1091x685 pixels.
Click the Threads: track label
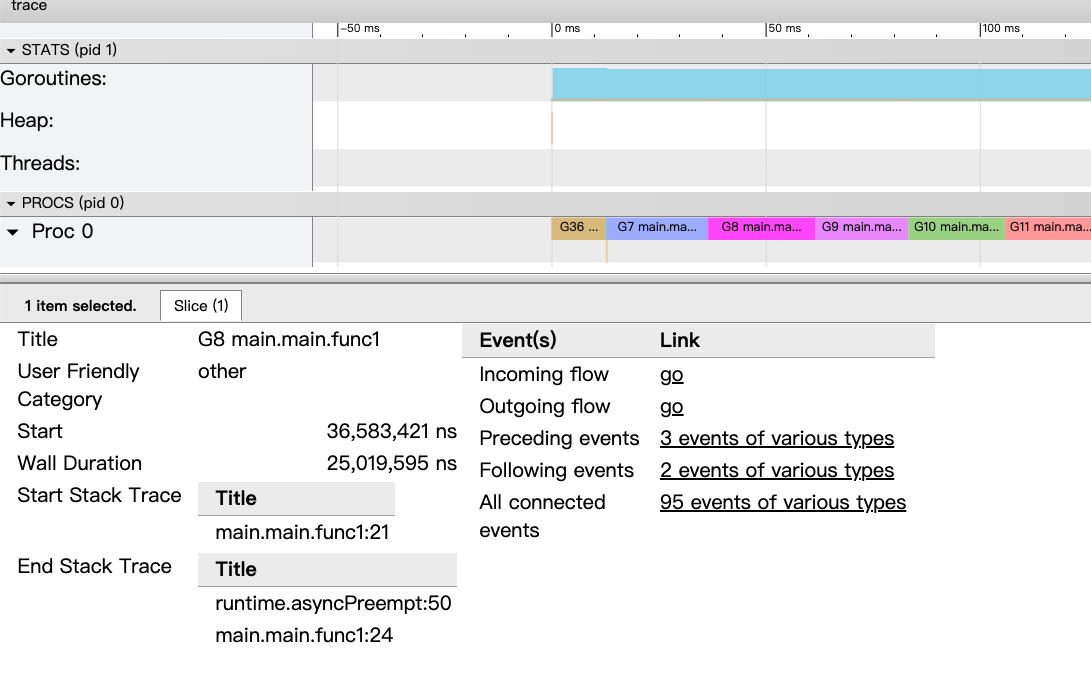40,164
